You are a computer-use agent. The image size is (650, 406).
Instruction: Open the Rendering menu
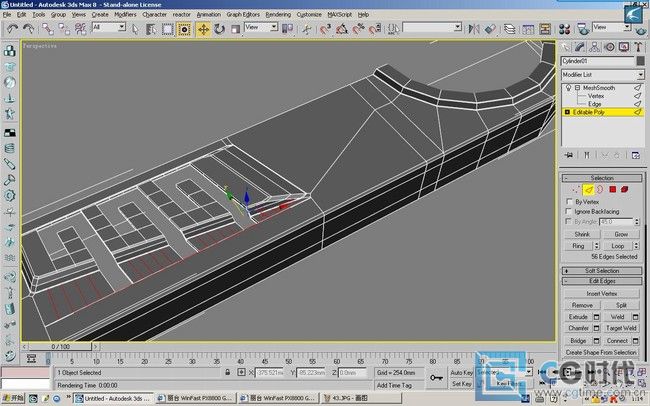pyautogui.click(x=278, y=15)
